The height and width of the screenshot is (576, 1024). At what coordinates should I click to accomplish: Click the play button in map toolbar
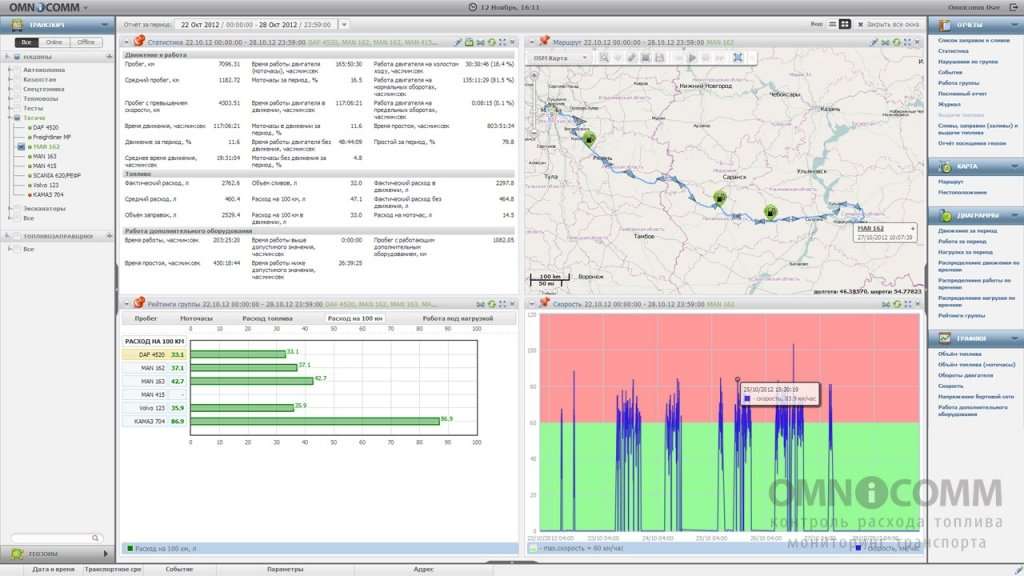point(692,58)
